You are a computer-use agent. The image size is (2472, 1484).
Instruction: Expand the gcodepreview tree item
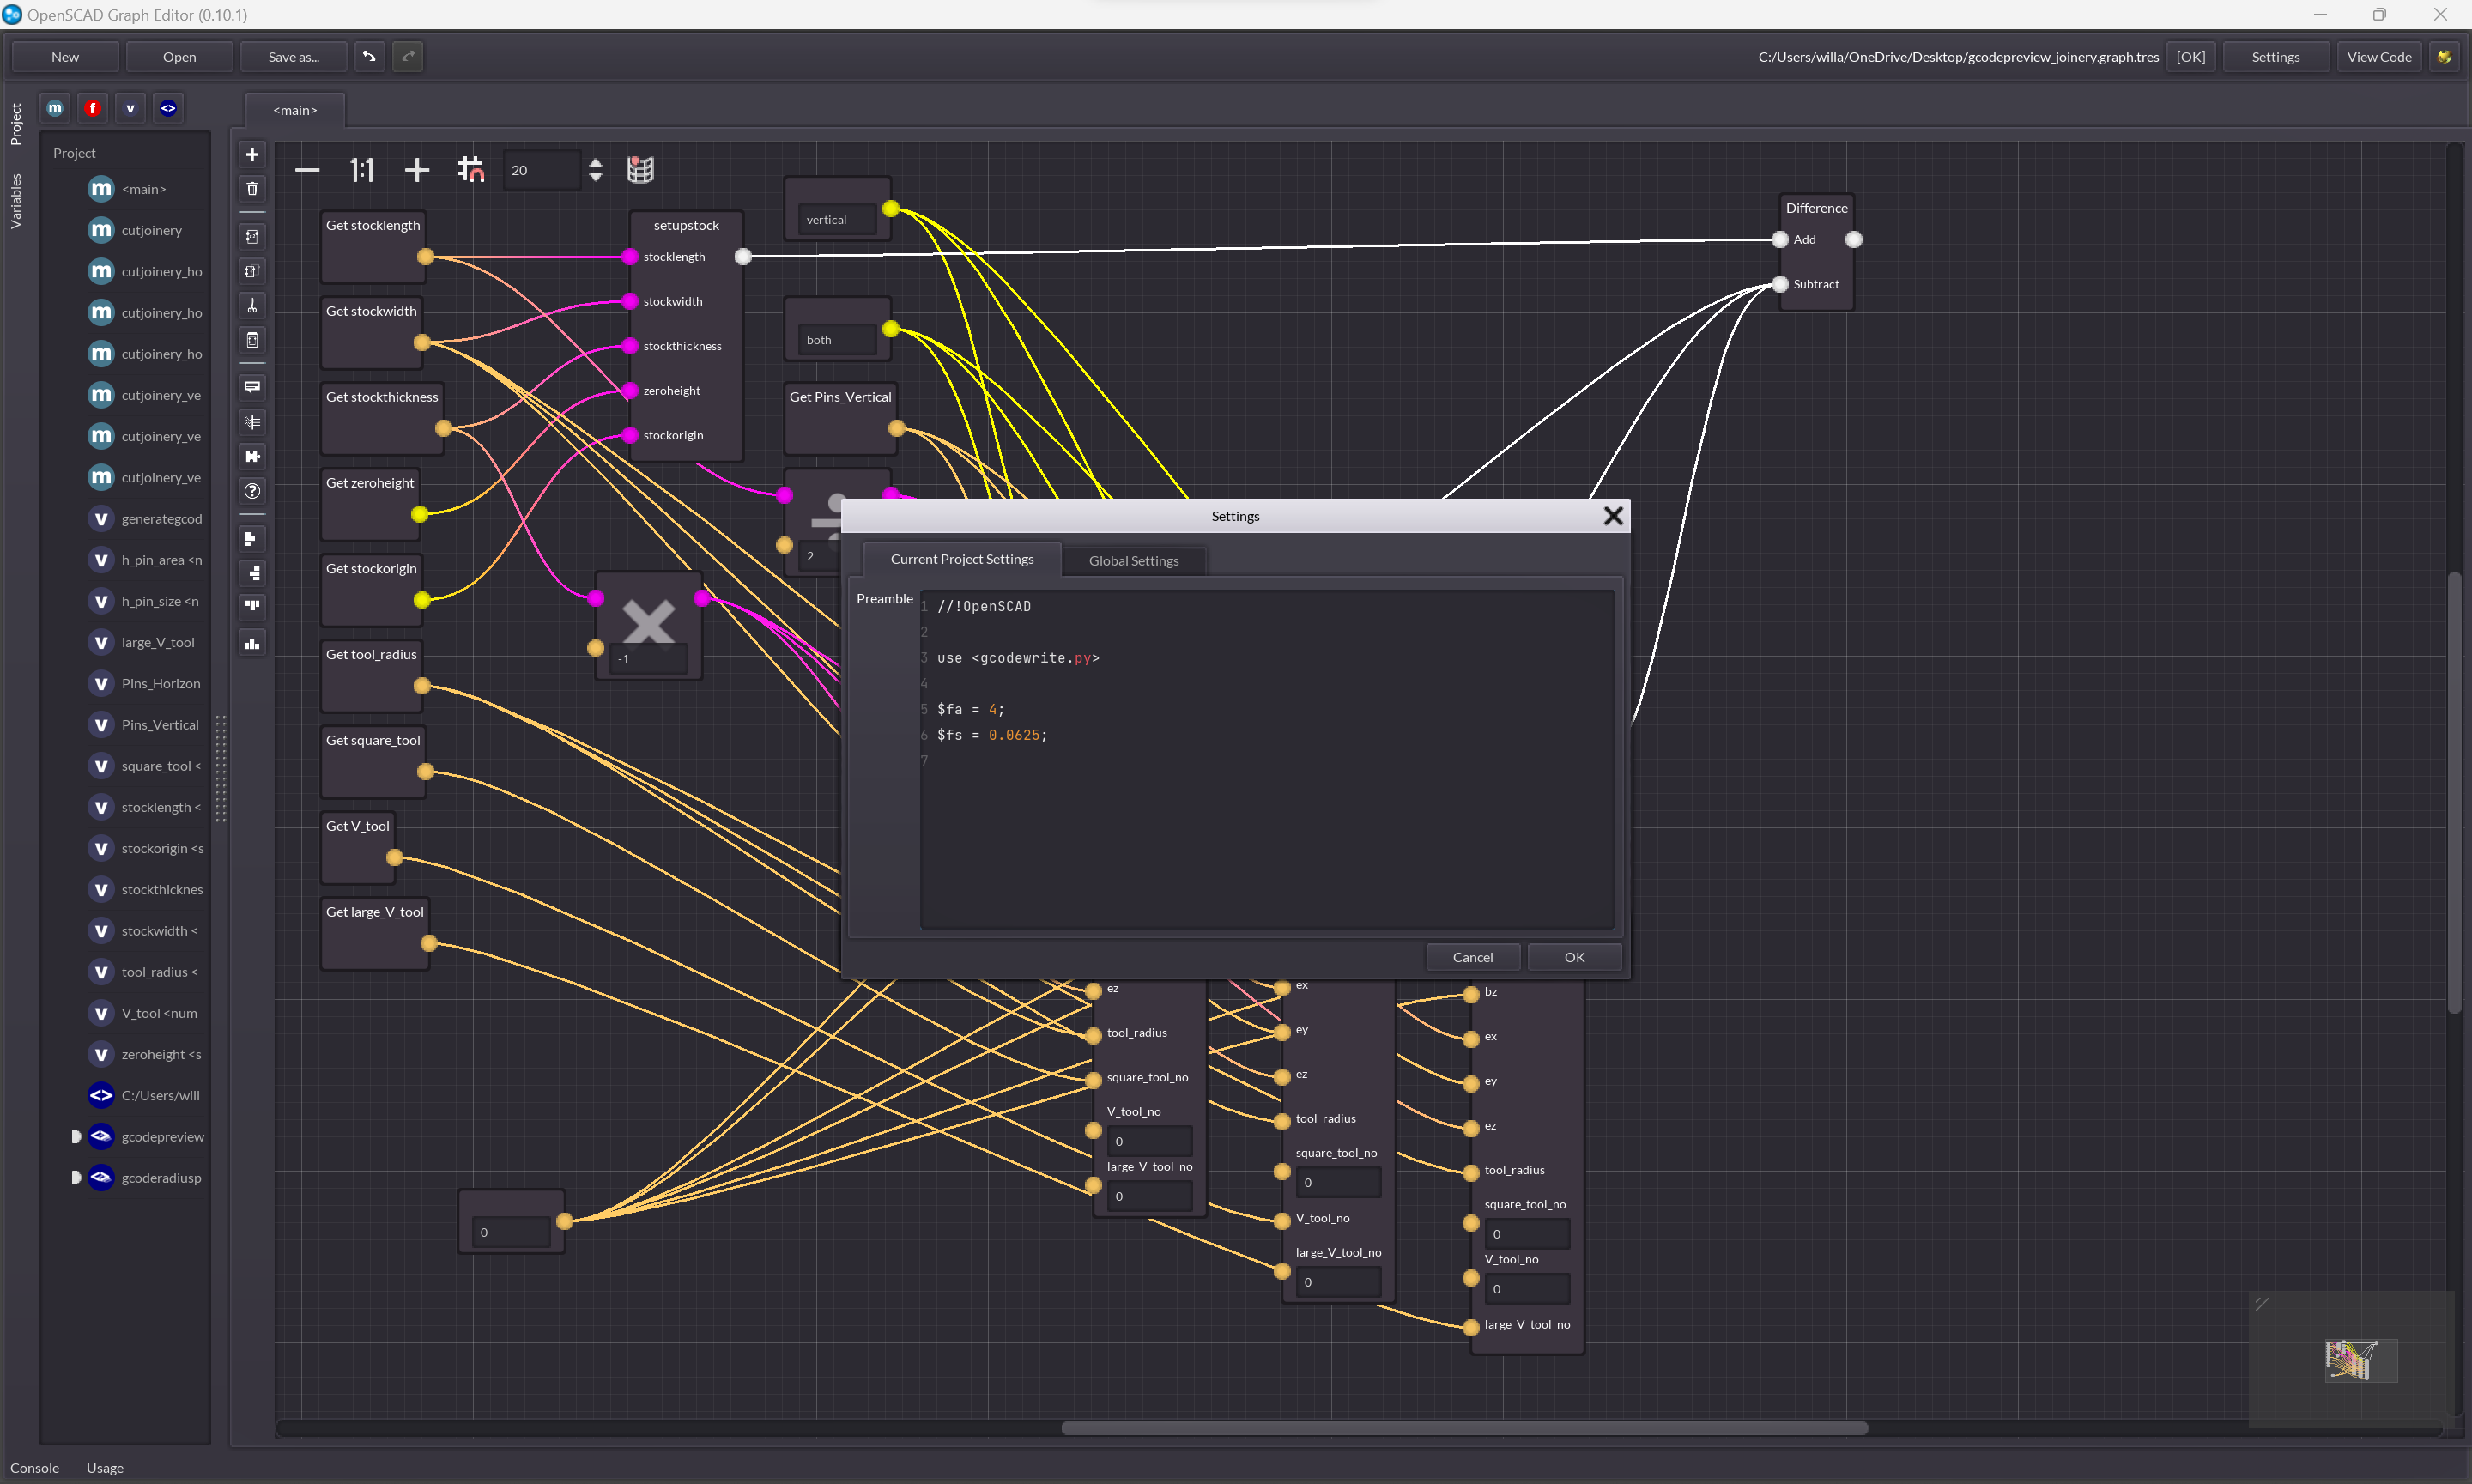click(x=76, y=1136)
